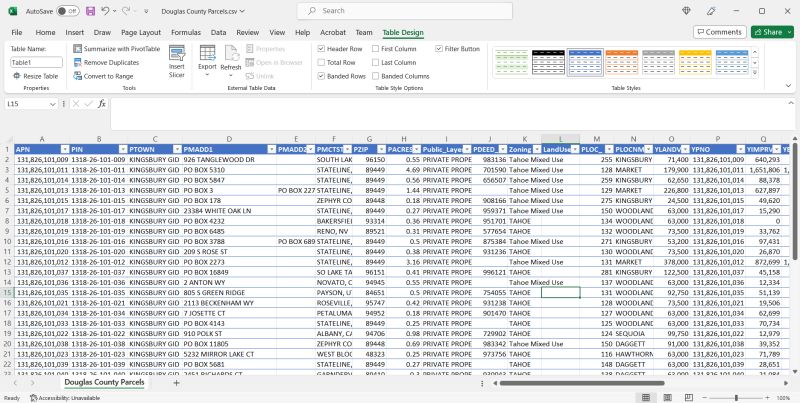Collapse the ribbon with chevron

pyautogui.click(x=788, y=86)
